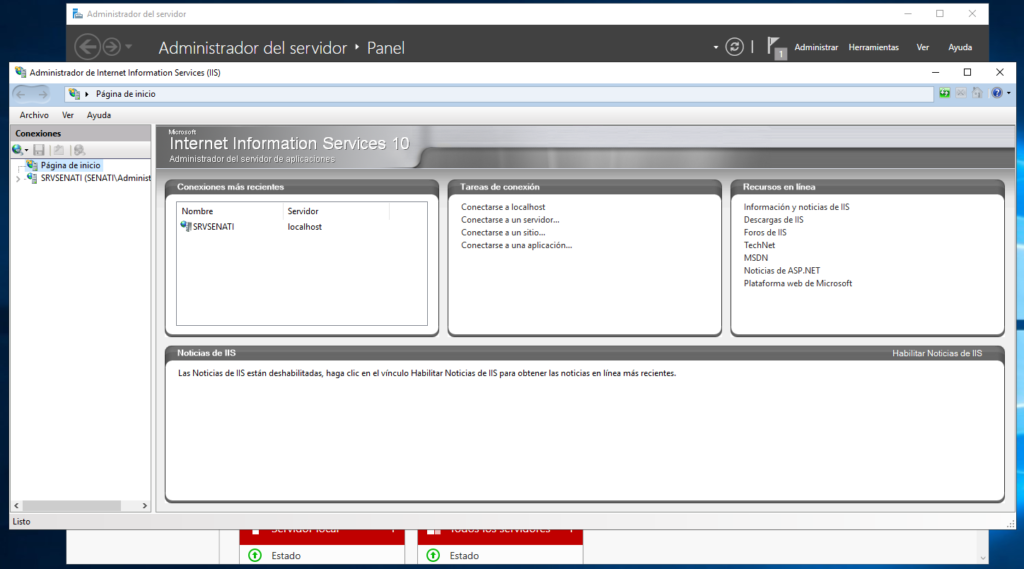Click the server icon in the address bar

pyautogui.click(x=74, y=94)
